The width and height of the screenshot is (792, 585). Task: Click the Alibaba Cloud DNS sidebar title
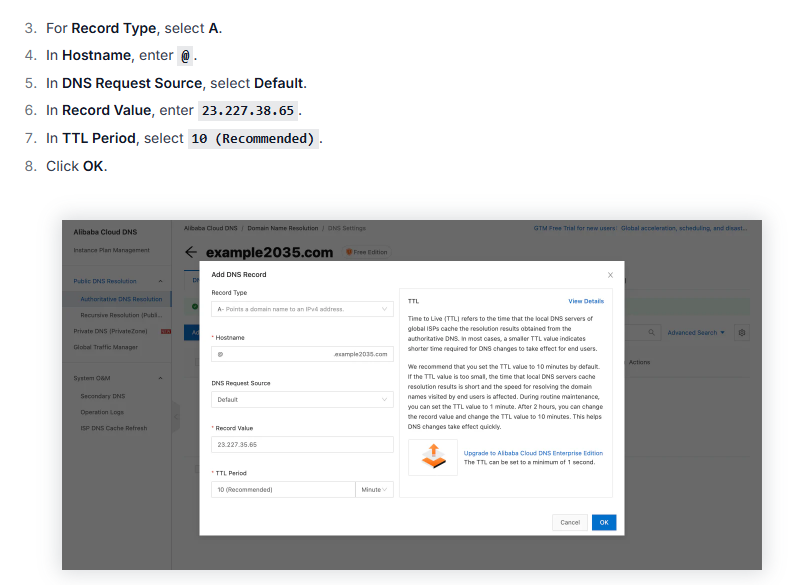[105, 232]
